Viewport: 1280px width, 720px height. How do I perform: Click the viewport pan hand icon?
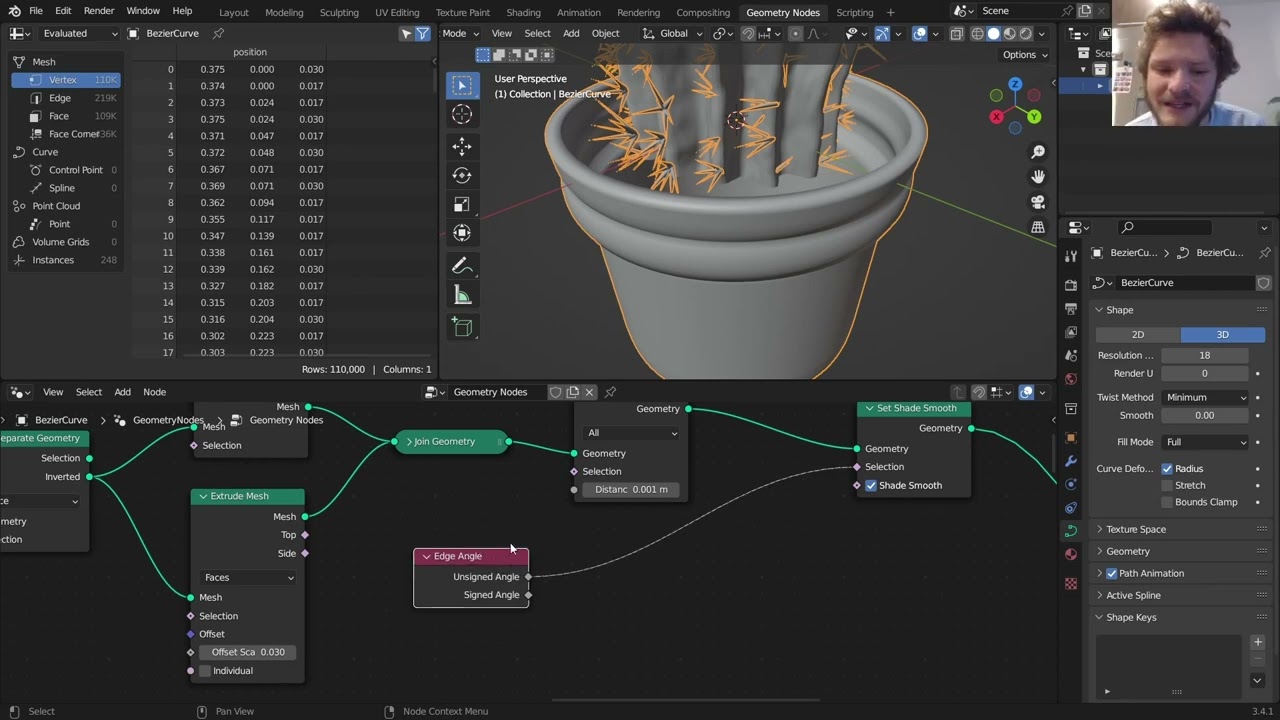(x=1038, y=177)
